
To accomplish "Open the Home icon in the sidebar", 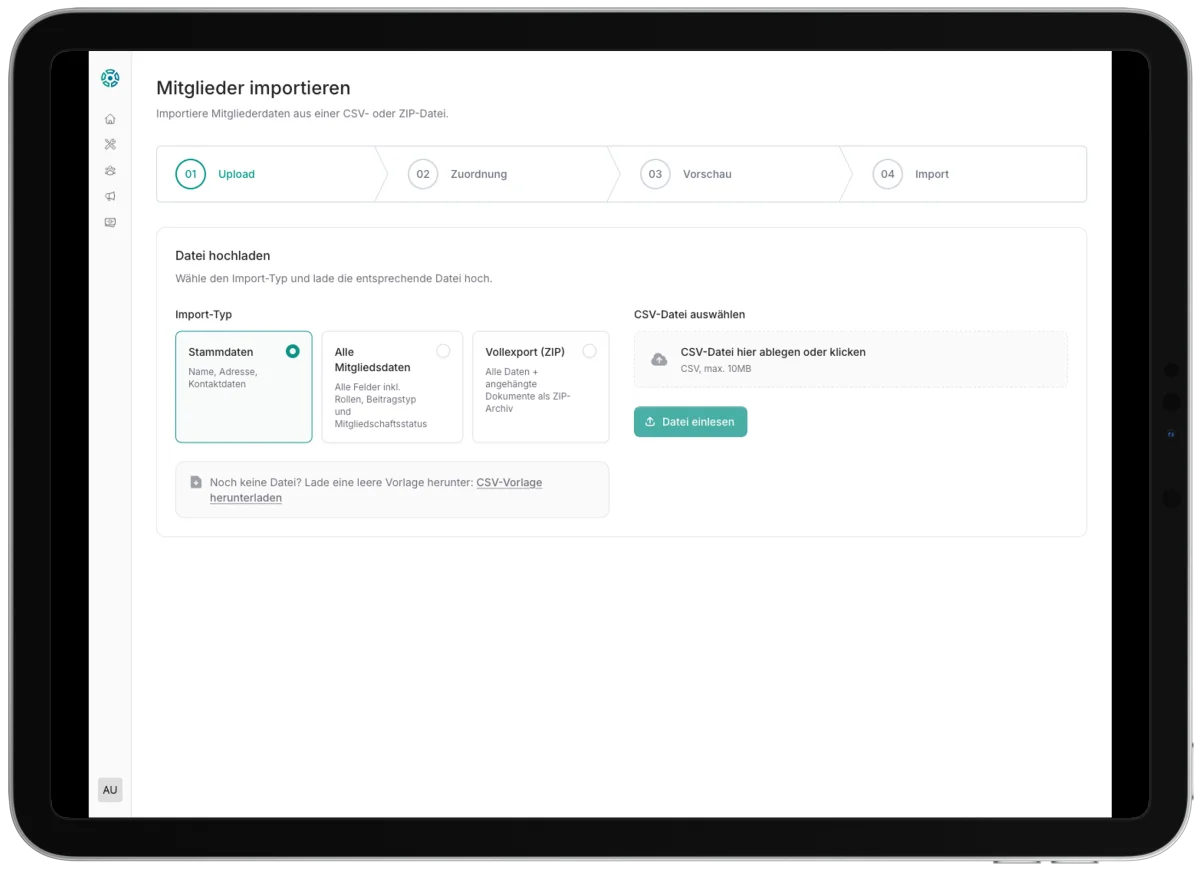I will pos(110,118).
